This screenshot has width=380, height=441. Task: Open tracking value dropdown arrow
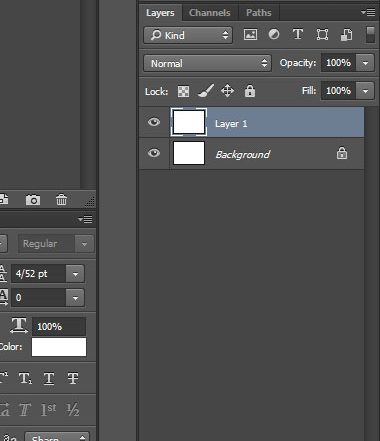[75, 298]
